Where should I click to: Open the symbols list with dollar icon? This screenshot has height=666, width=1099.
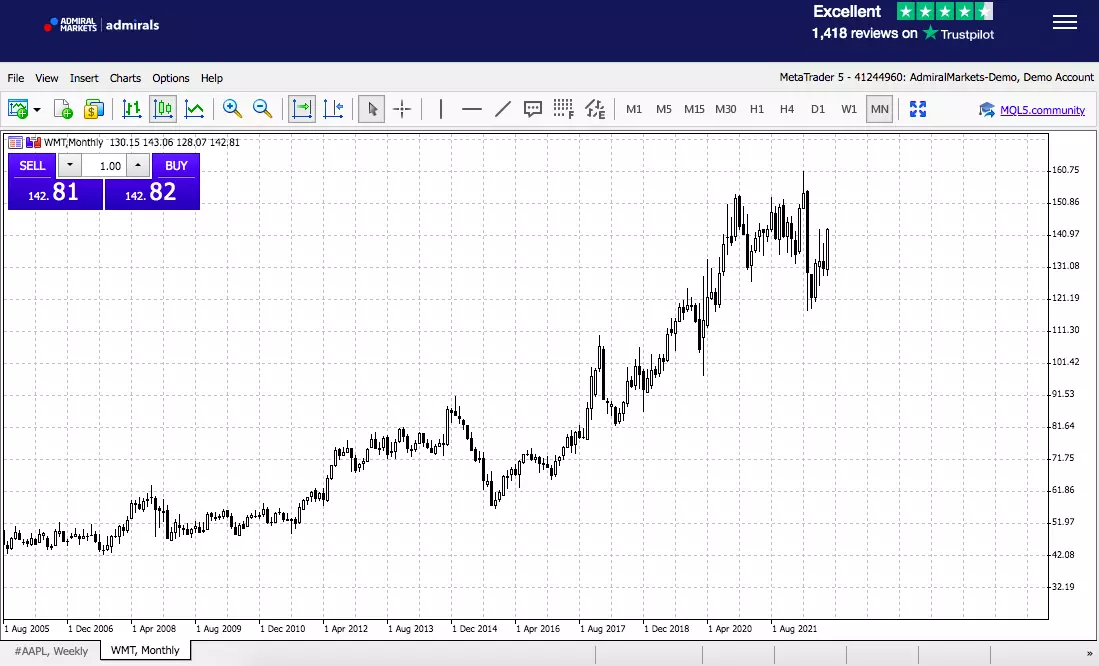(x=94, y=109)
